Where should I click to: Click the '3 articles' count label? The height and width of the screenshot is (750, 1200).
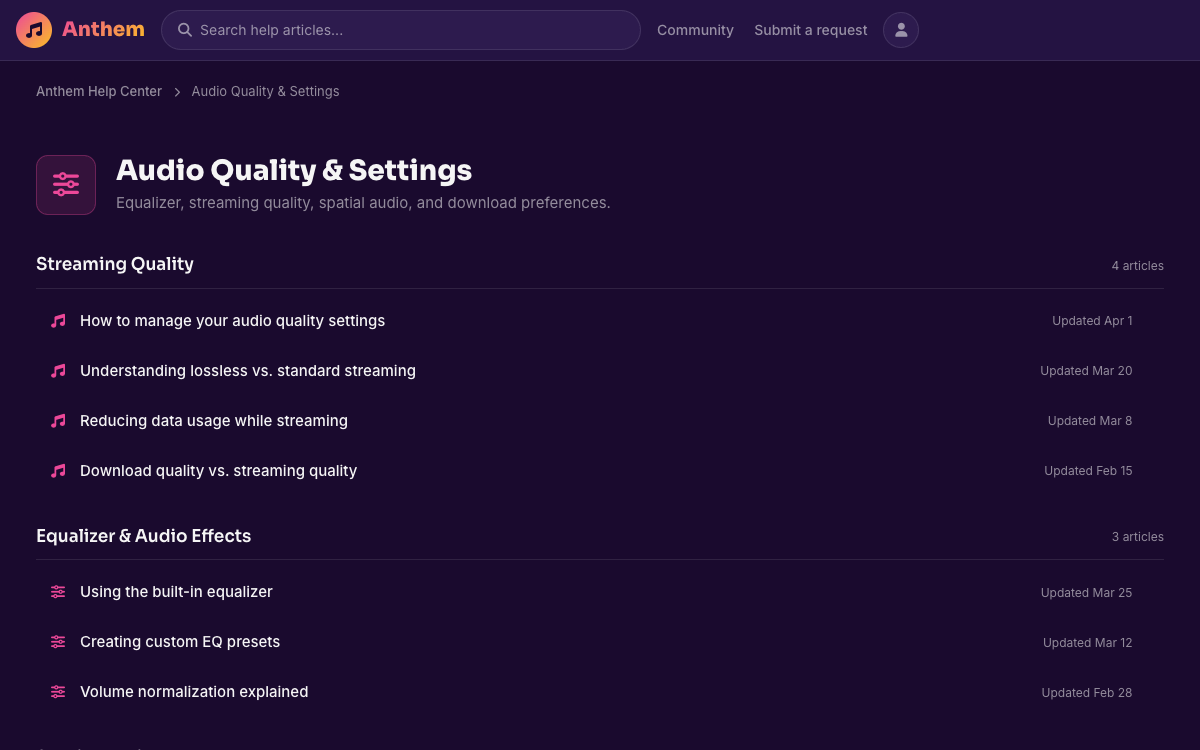(x=1138, y=537)
